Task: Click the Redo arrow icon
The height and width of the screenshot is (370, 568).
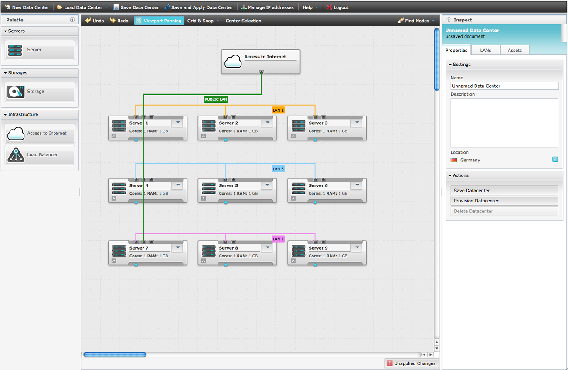Action: click(113, 21)
